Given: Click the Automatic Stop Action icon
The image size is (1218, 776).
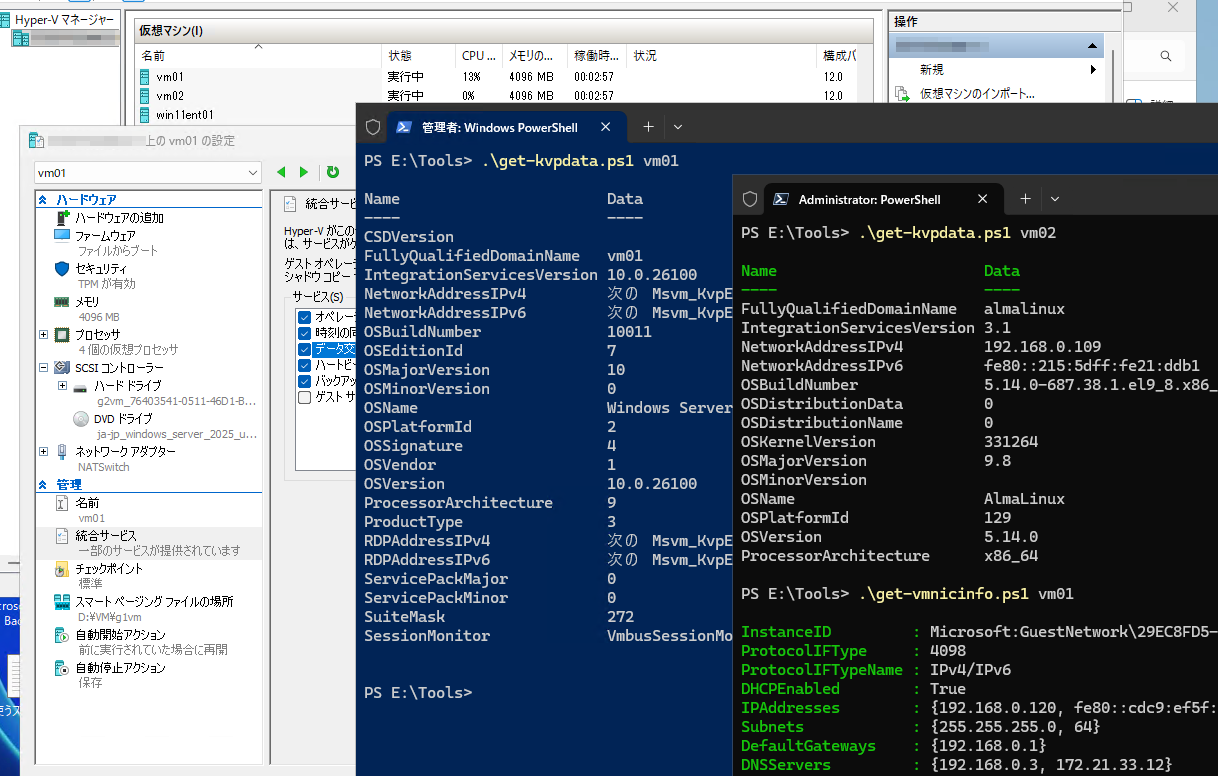Looking at the screenshot, I should (62, 669).
